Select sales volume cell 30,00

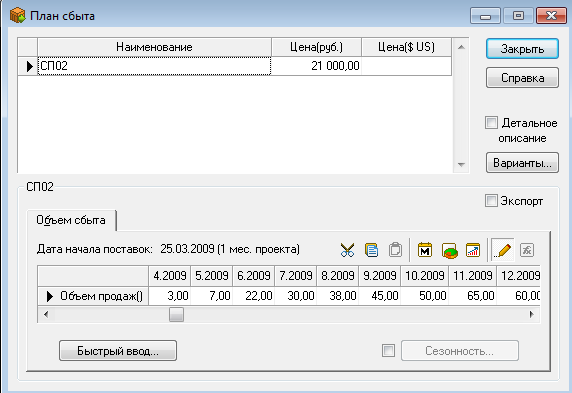point(295,296)
